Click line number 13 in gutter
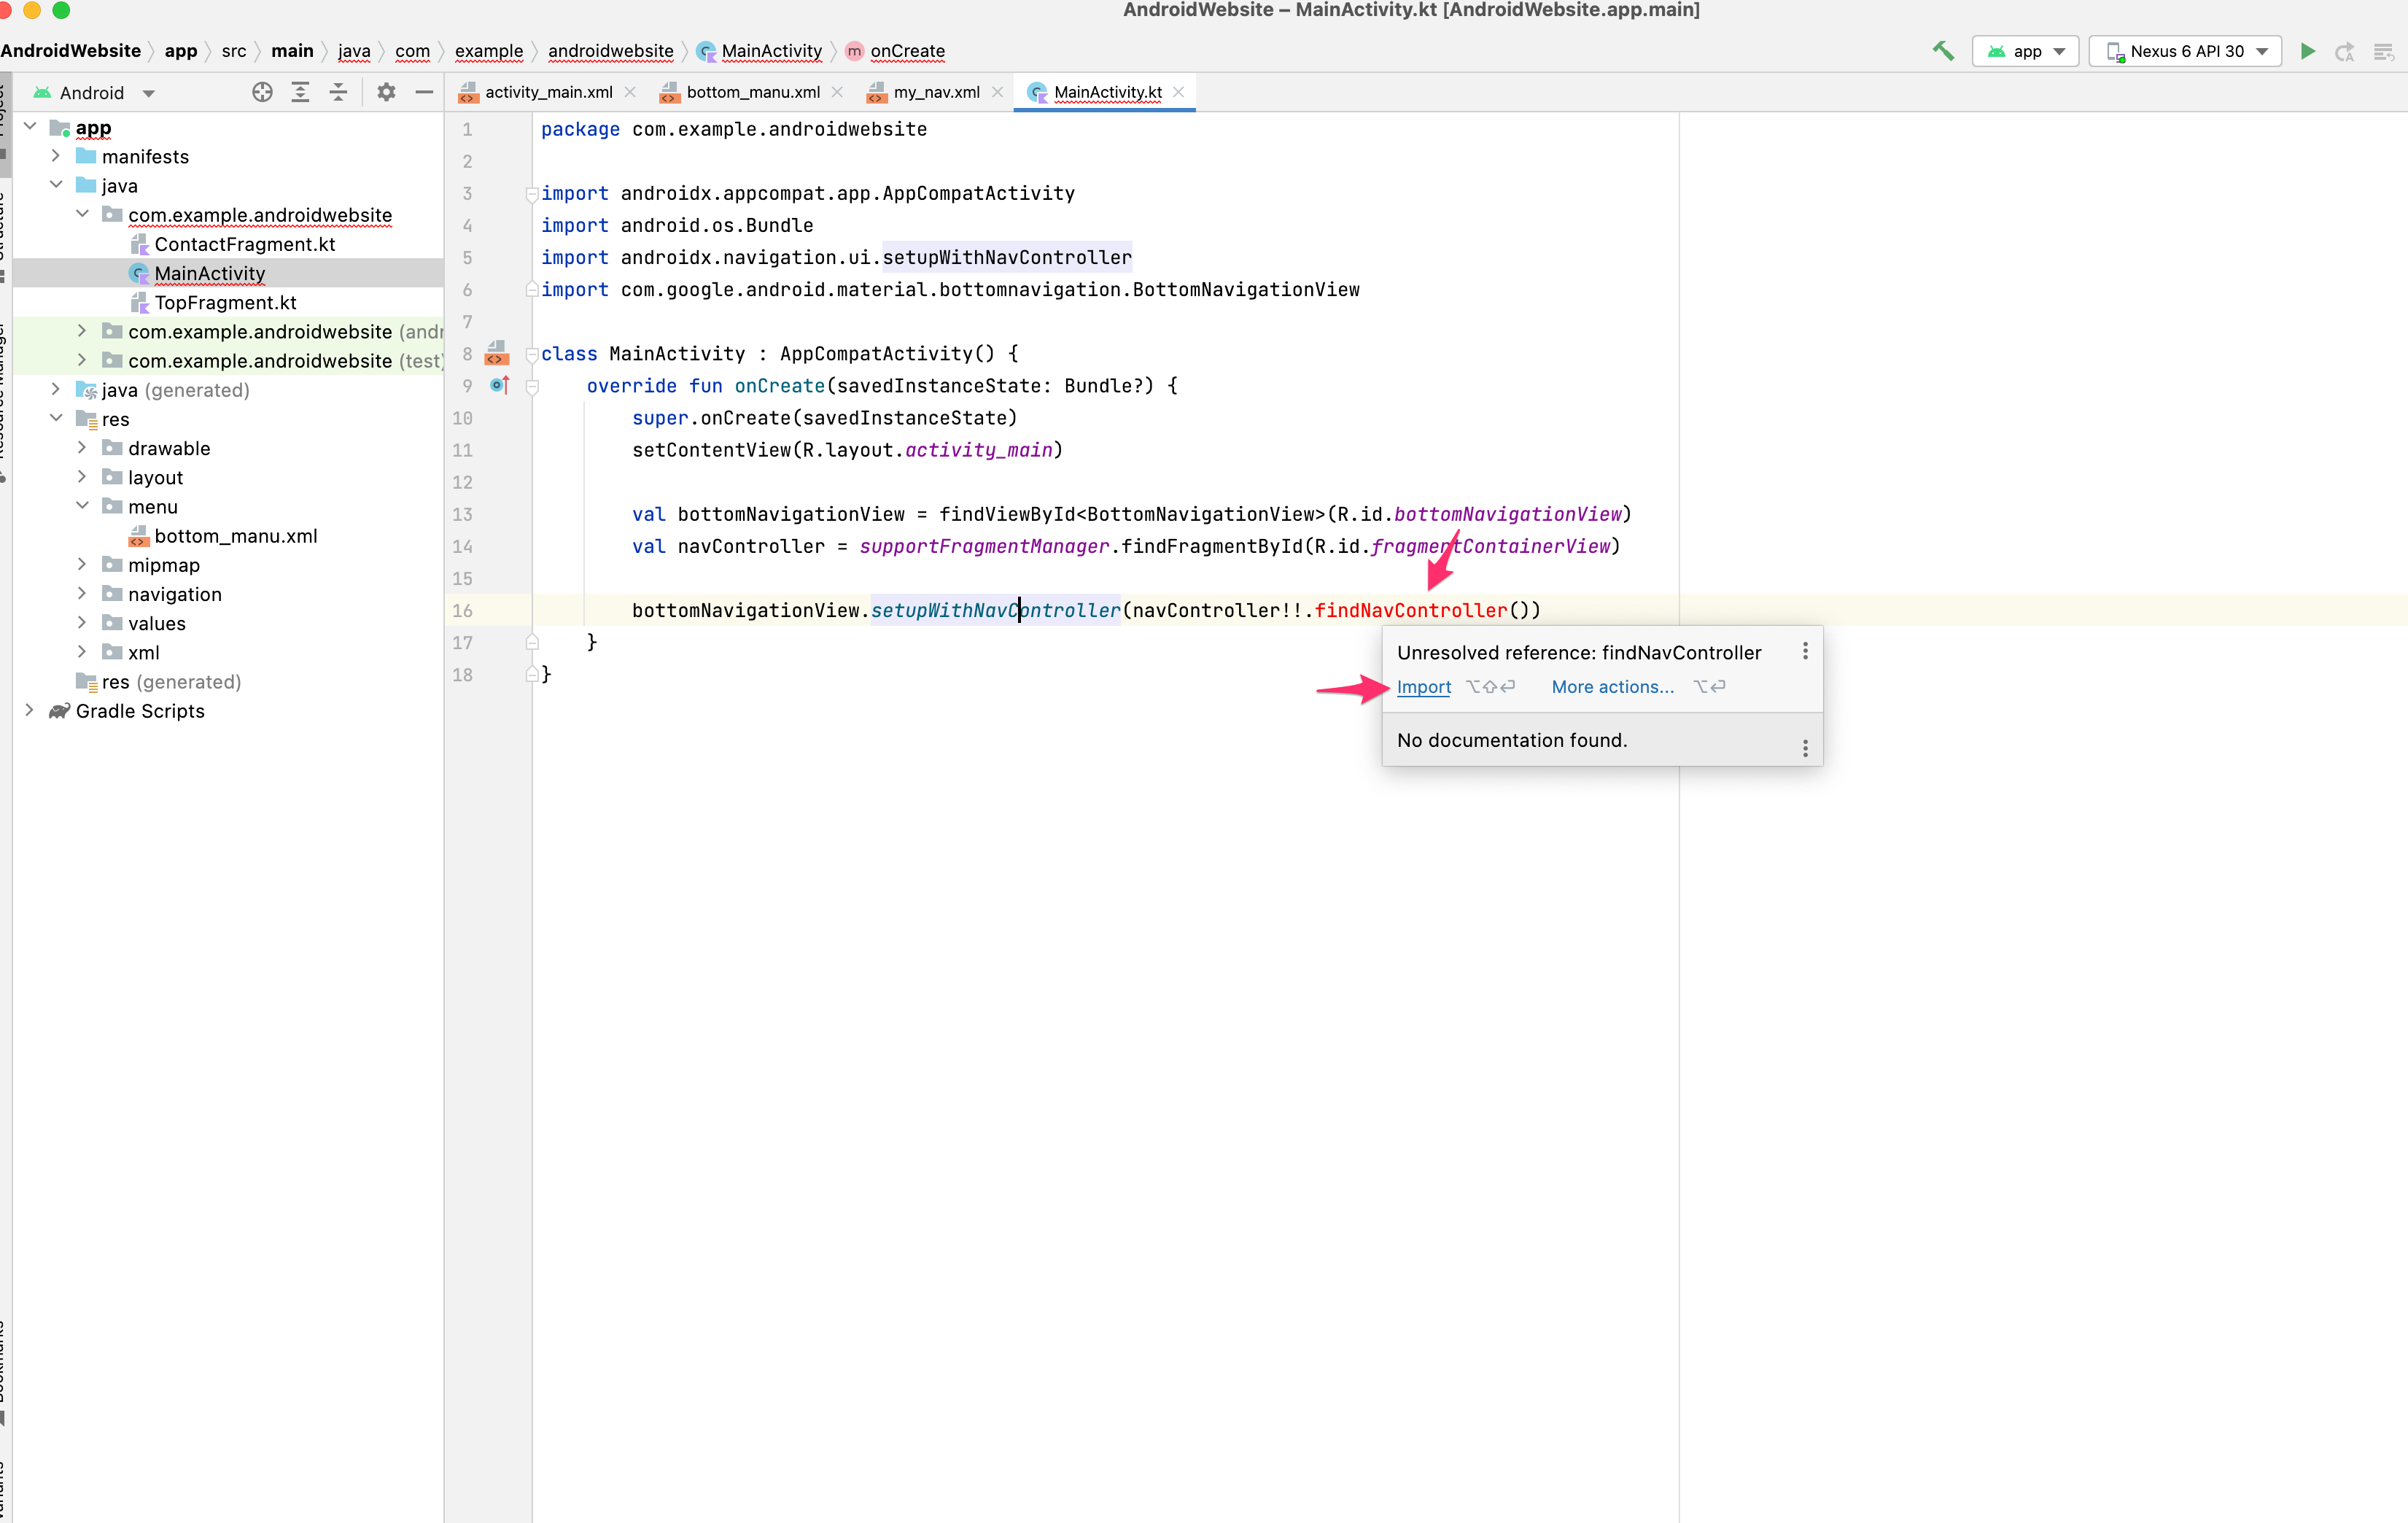Screen dimensions: 2408x1523 click(462, 514)
